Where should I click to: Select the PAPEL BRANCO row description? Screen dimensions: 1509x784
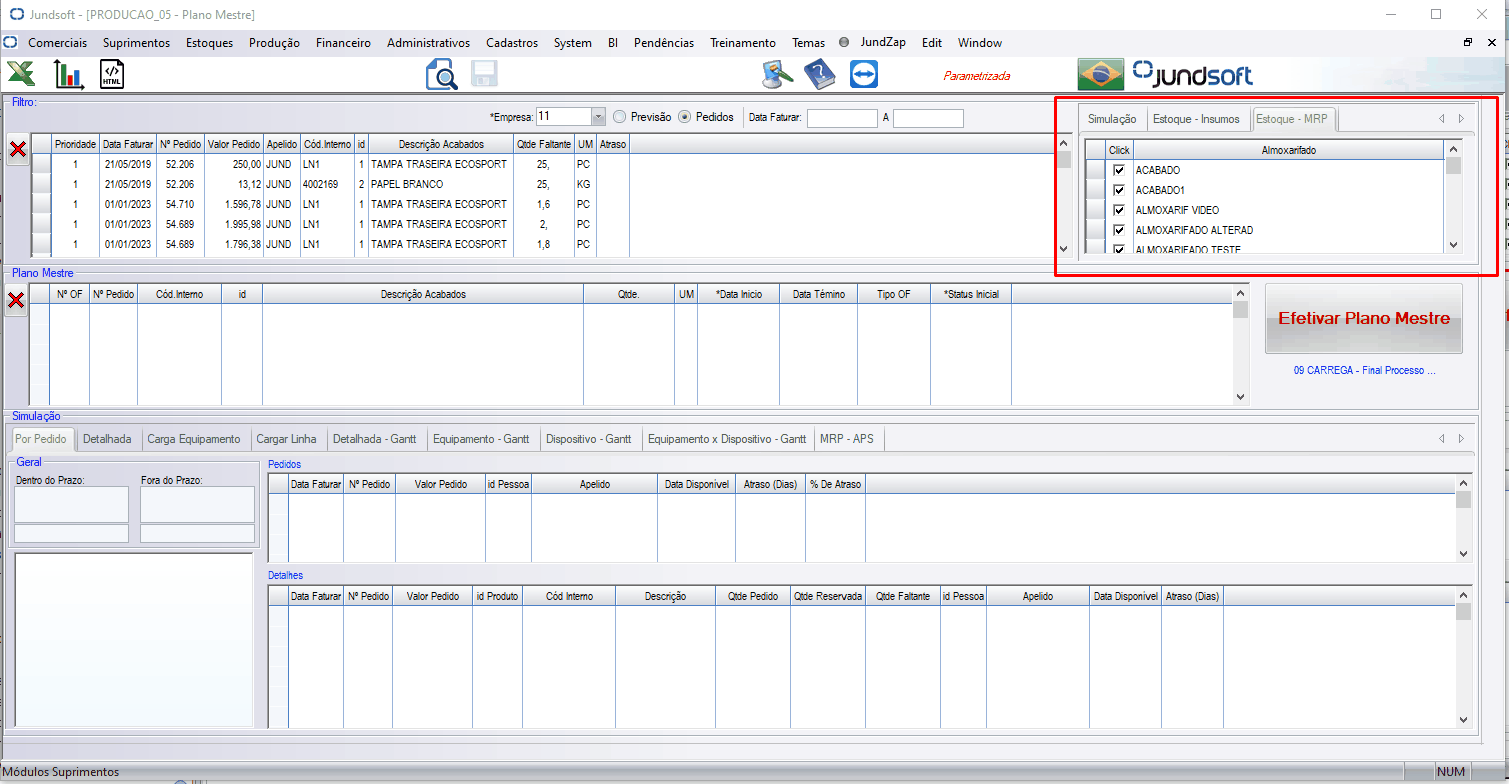pos(441,184)
